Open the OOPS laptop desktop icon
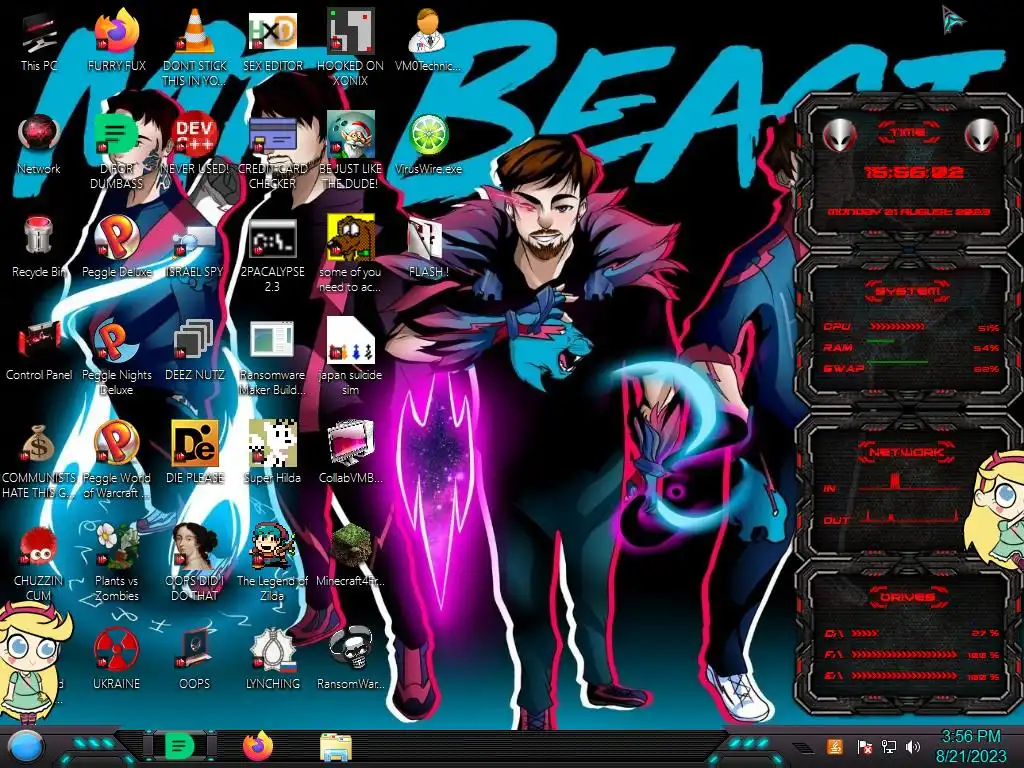 click(195, 660)
